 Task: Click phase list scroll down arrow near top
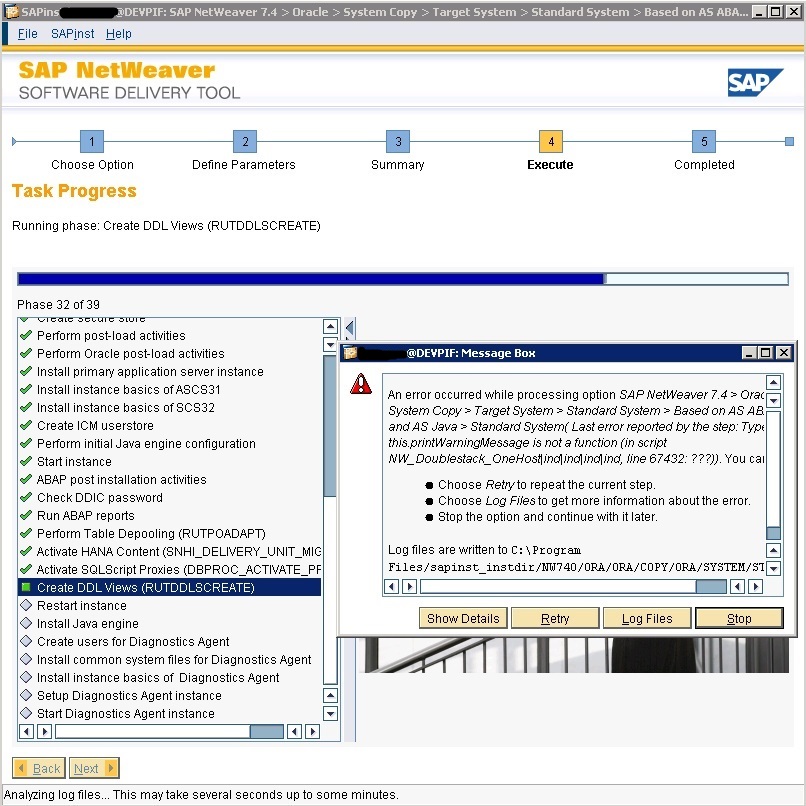(331, 344)
